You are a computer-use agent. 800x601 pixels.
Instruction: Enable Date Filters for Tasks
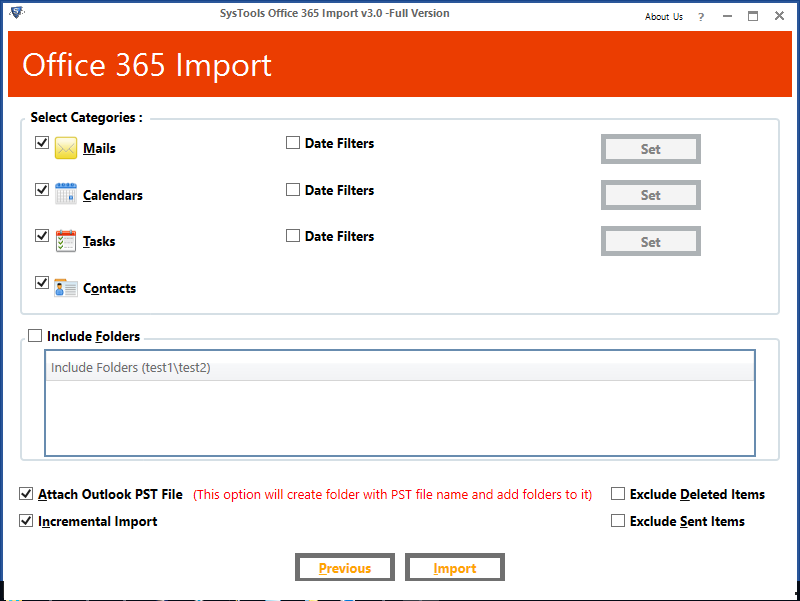pyautogui.click(x=293, y=235)
